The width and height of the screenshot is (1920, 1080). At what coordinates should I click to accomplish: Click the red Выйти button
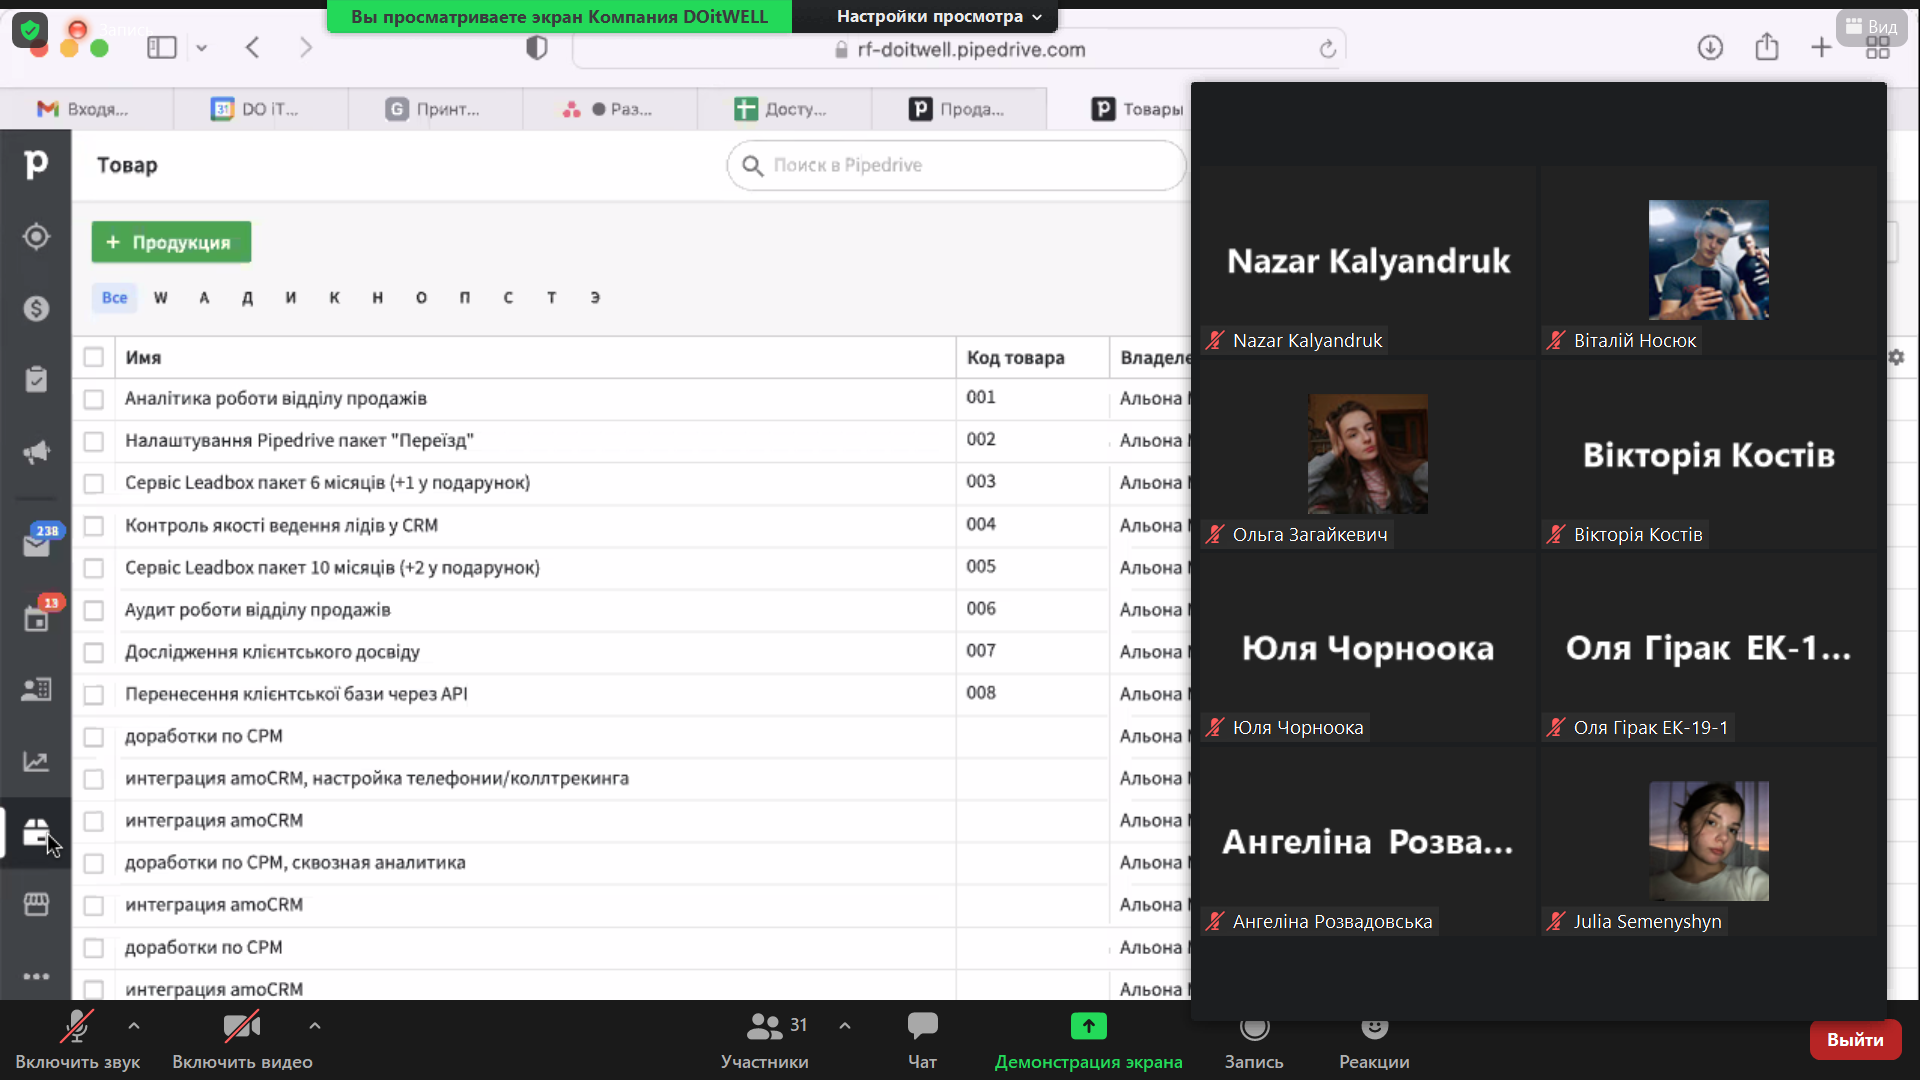1854,1040
